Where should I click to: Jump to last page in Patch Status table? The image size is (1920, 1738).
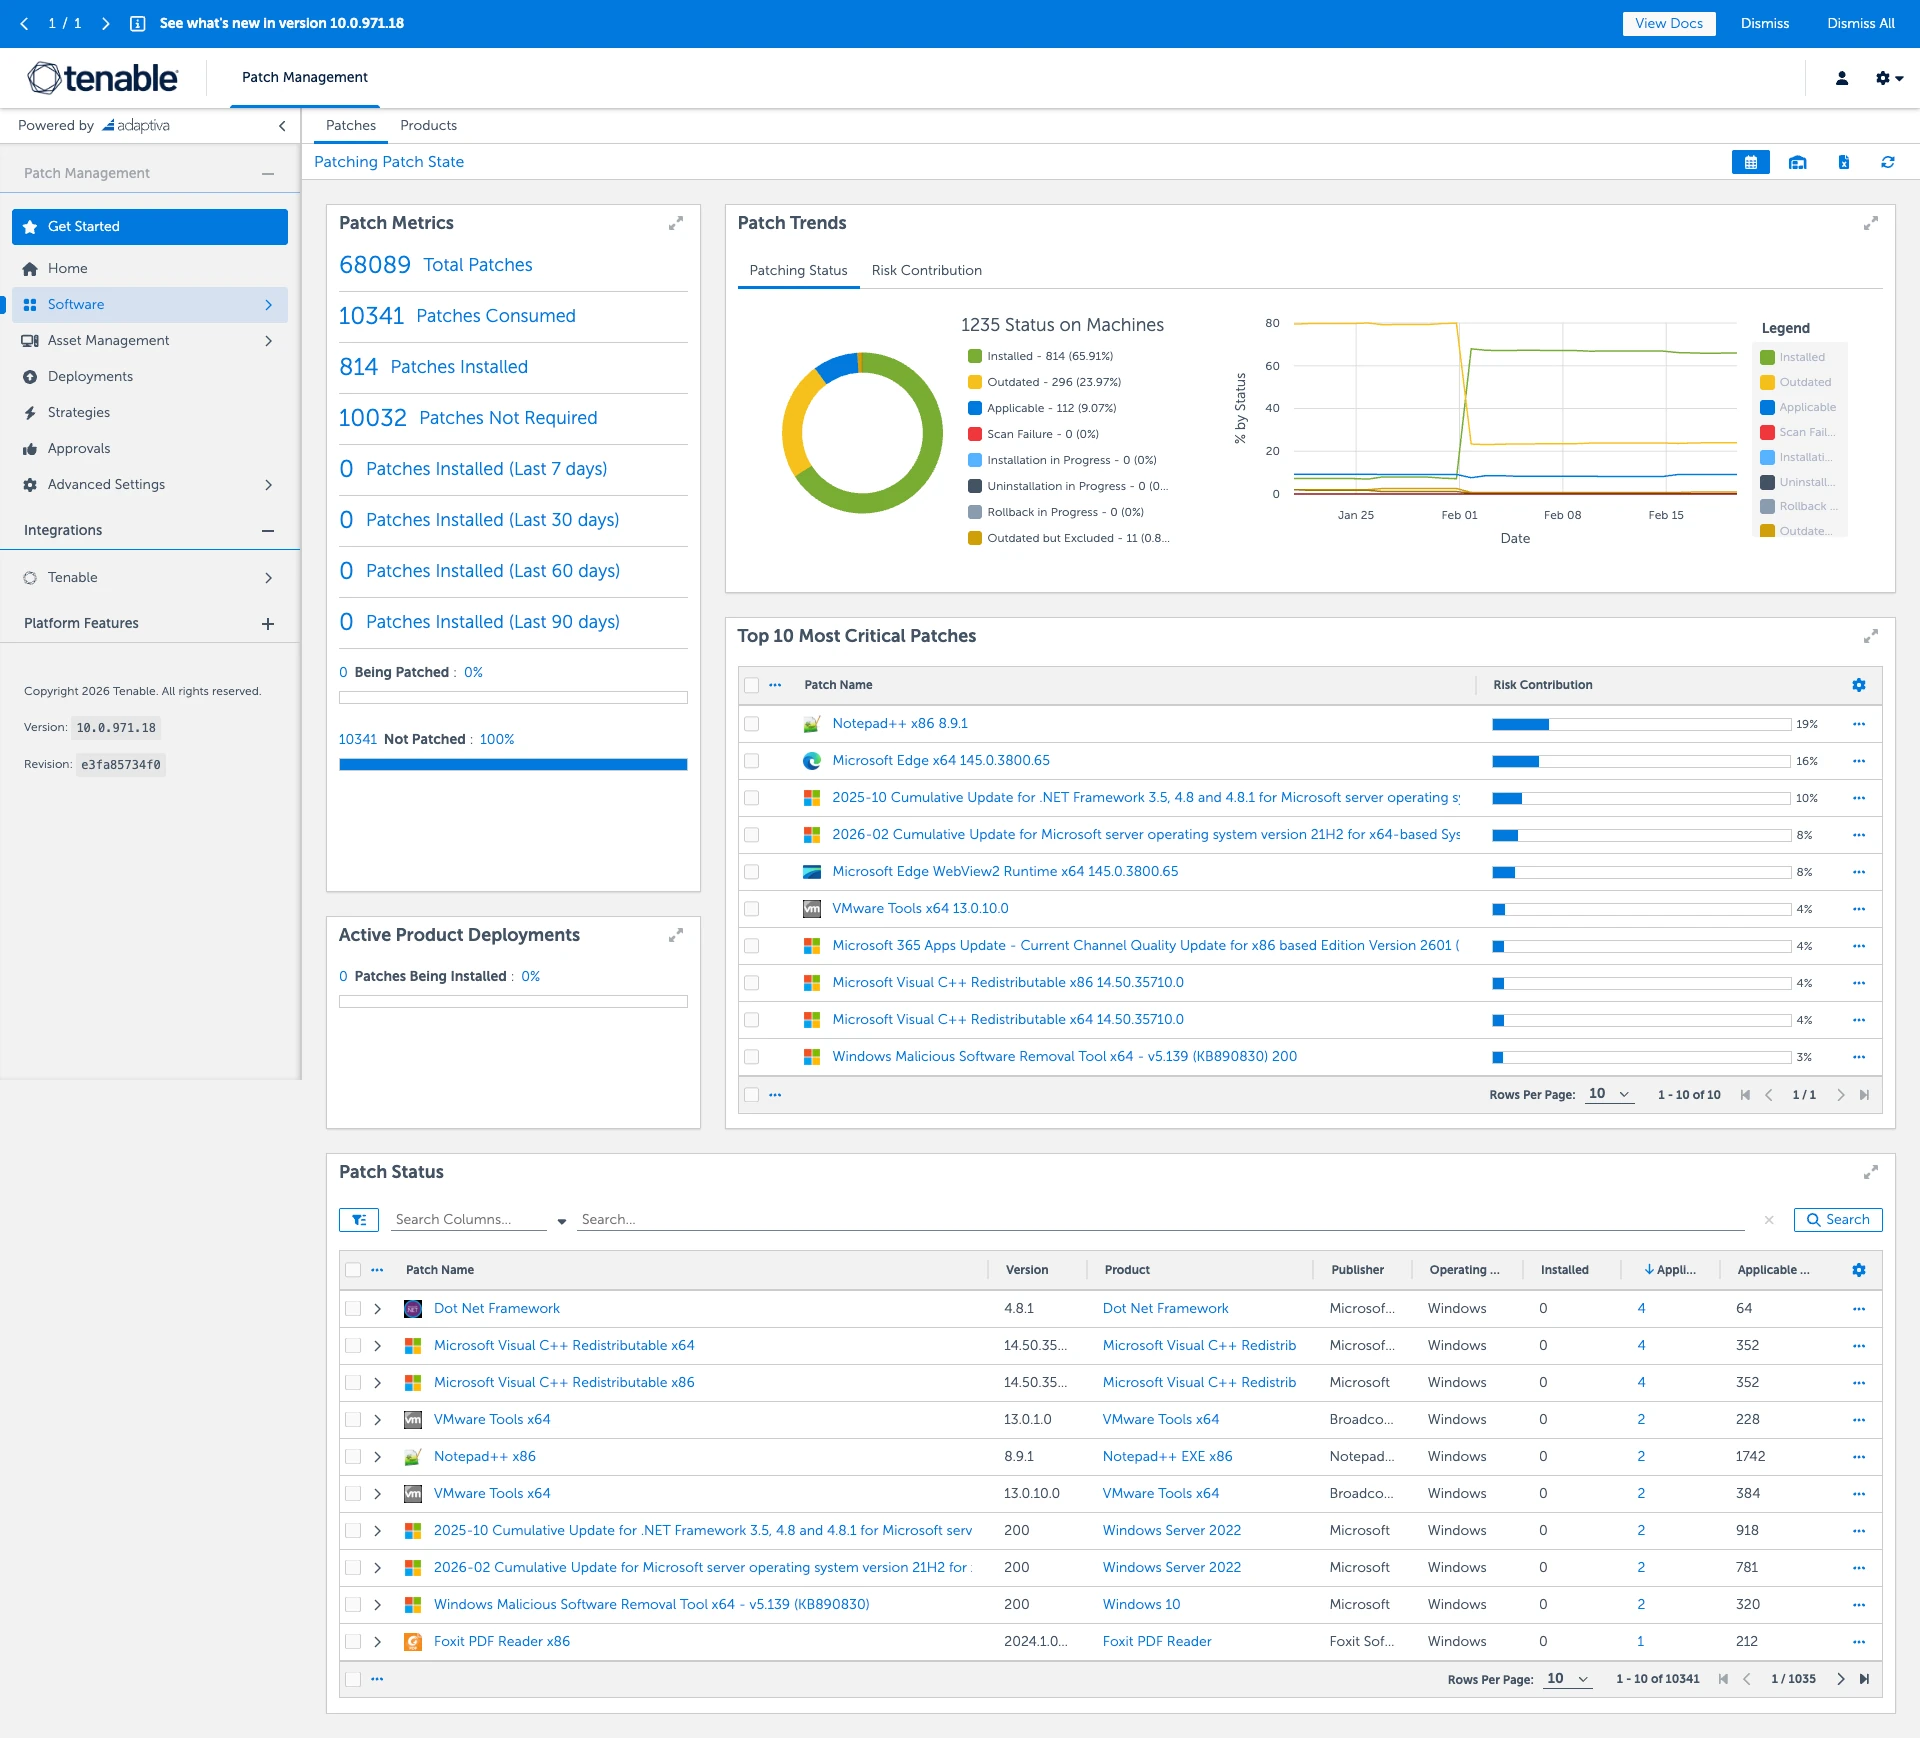(x=1864, y=1679)
